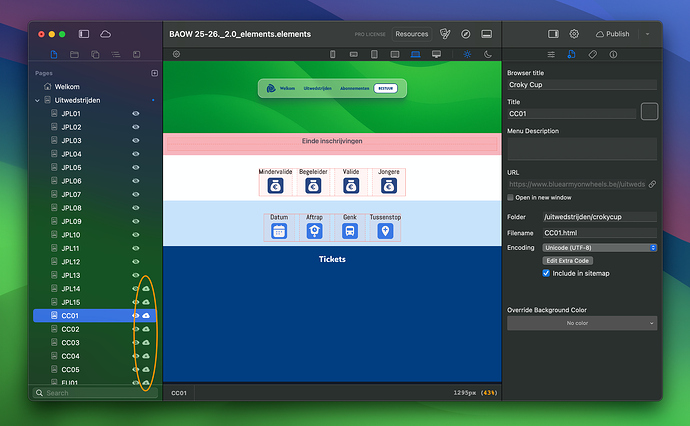Click the compass preview icon

[x=466, y=34]
